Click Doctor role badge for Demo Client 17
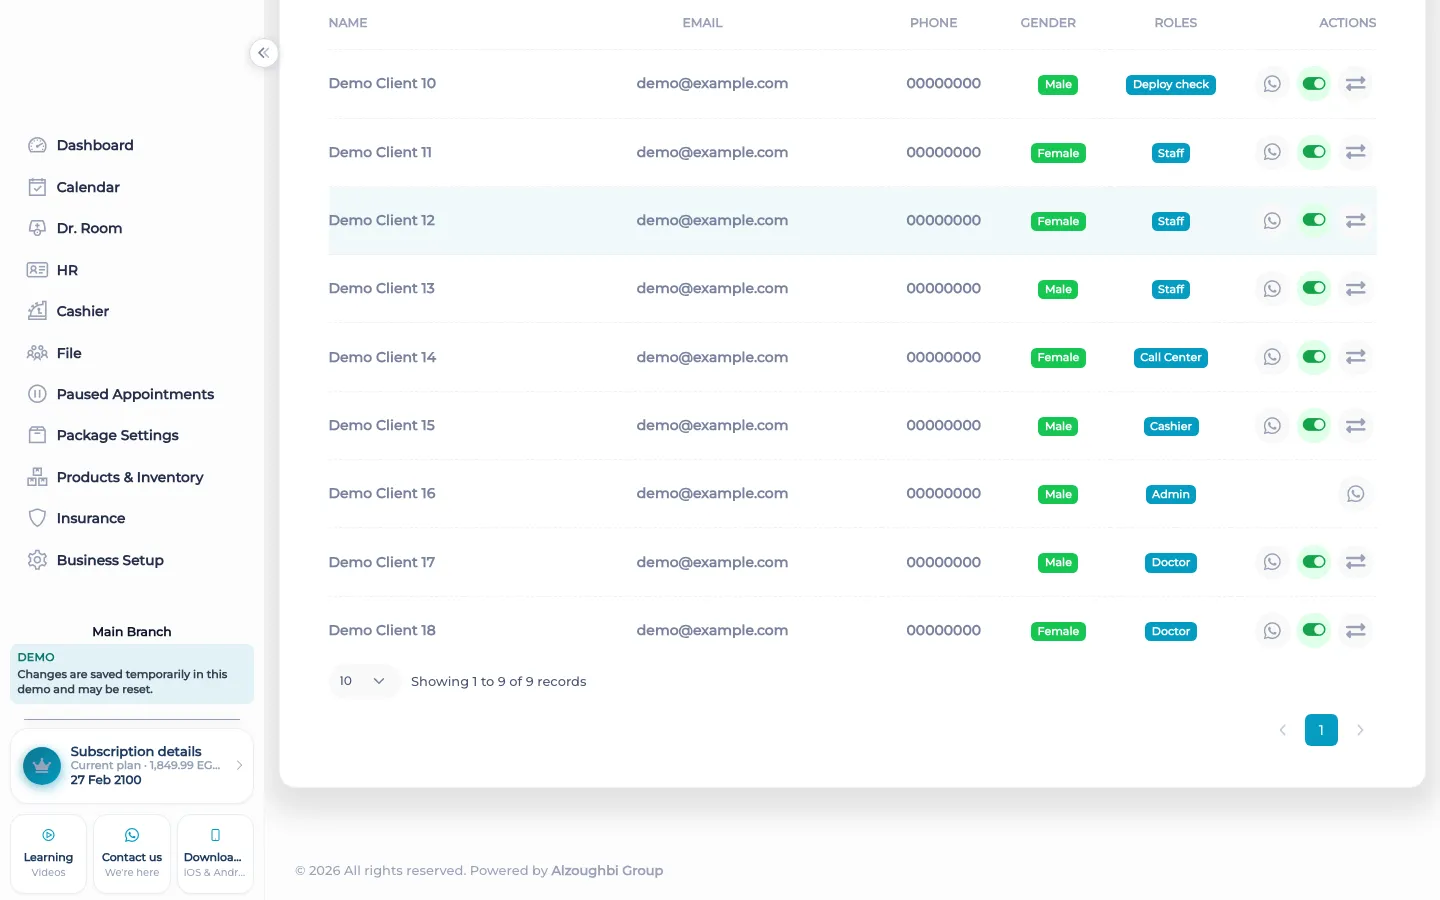This screenshot has width=1440, height=900. 1171,563
